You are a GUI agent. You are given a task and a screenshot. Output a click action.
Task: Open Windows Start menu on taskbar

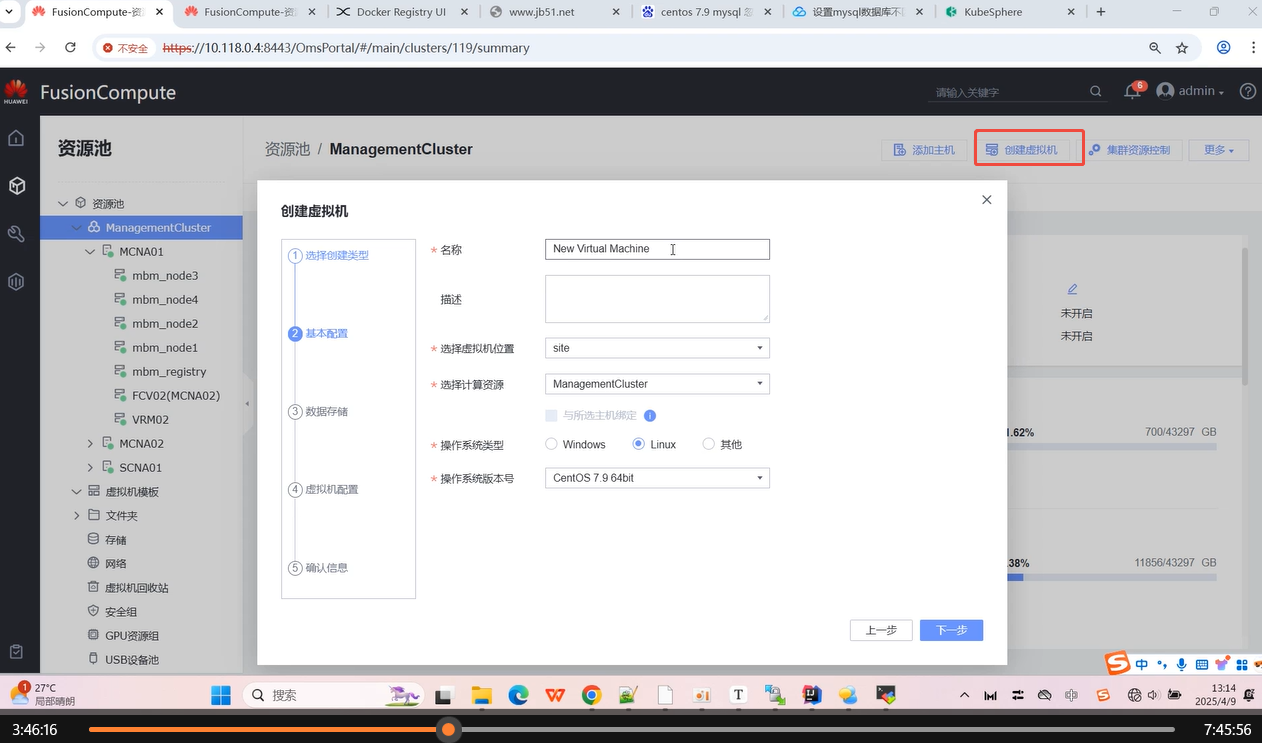[x=220, y=695]
